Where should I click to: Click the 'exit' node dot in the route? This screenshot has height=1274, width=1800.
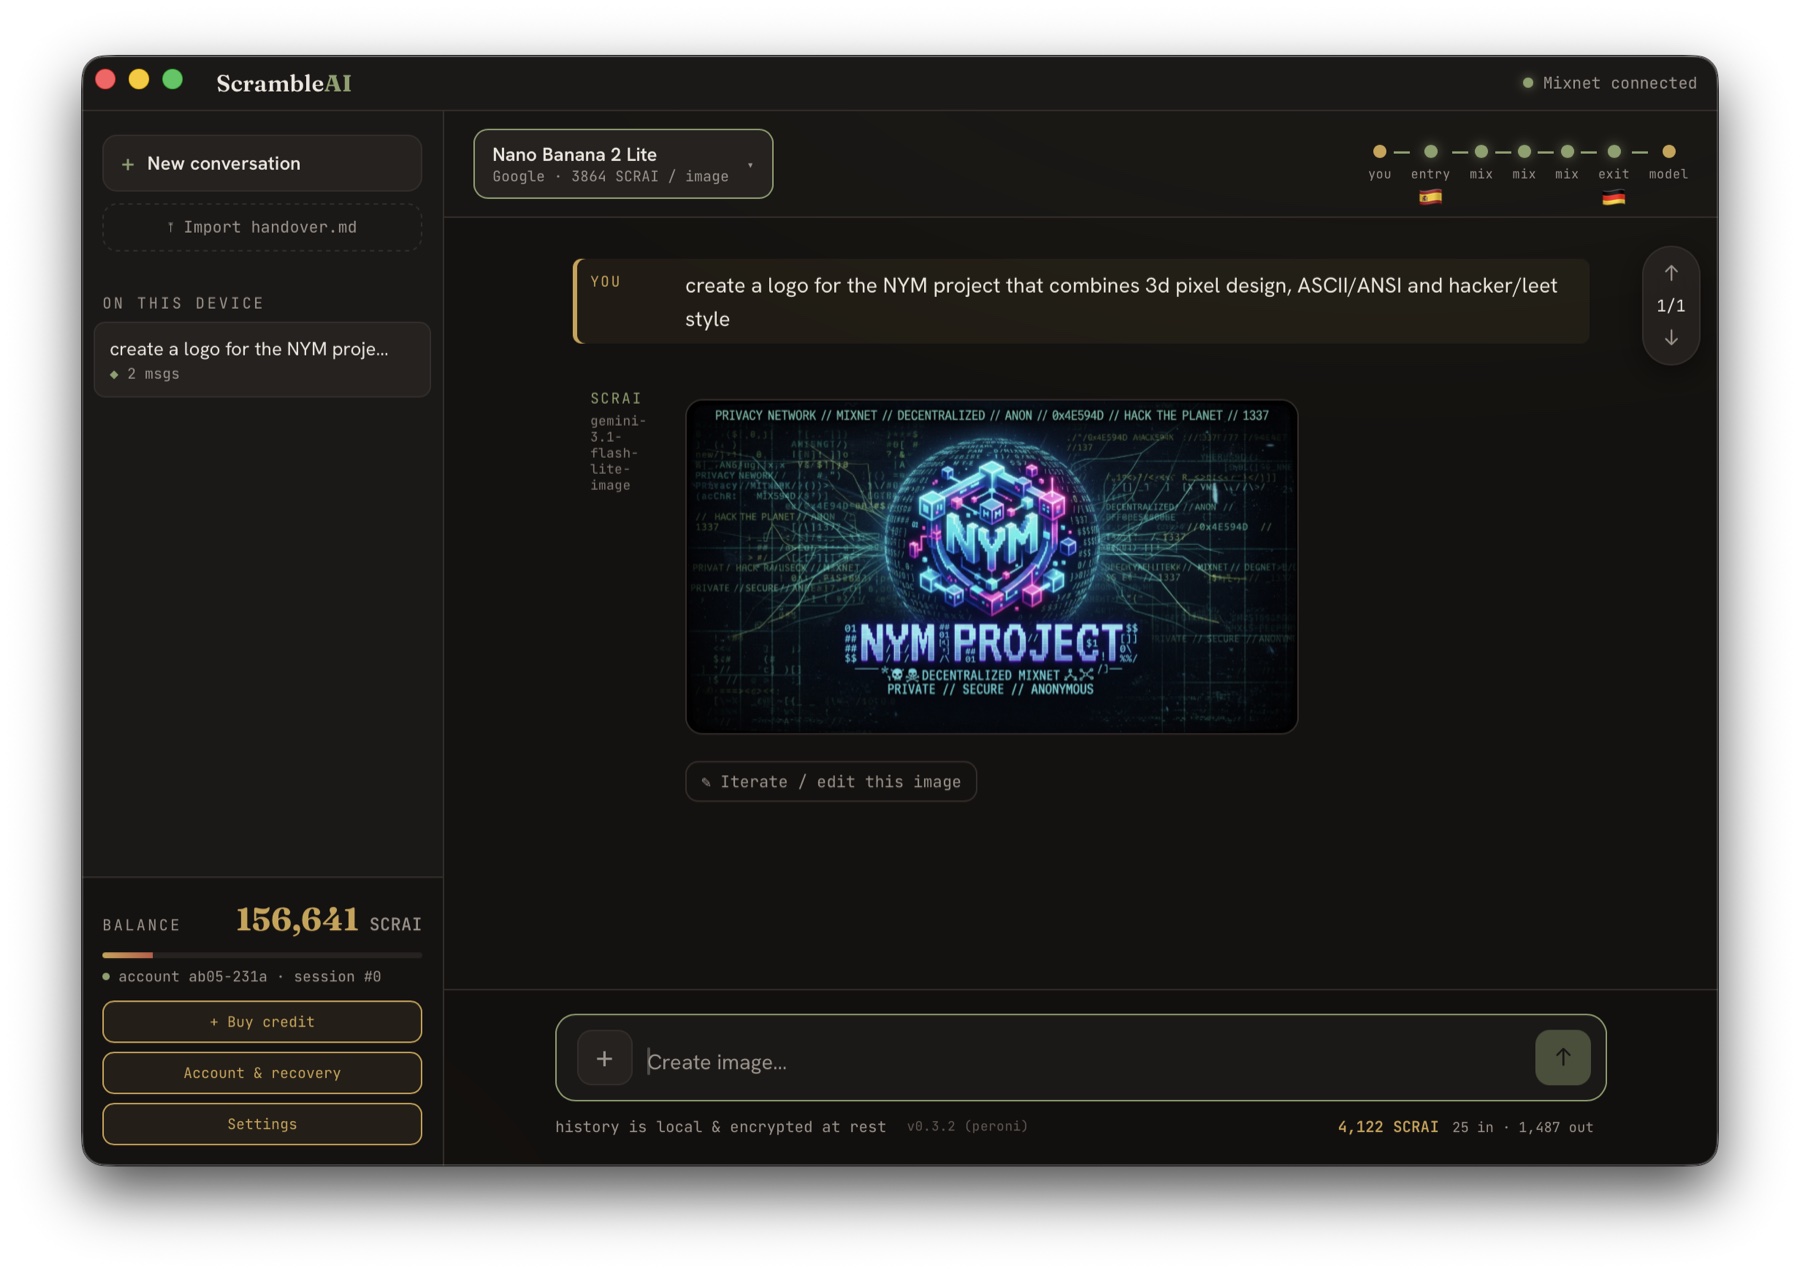coord(1613,152)
